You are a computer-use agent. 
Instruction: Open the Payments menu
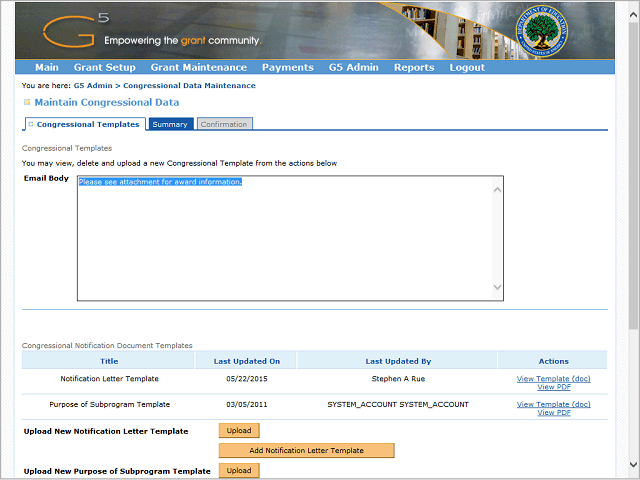point(288,67)
